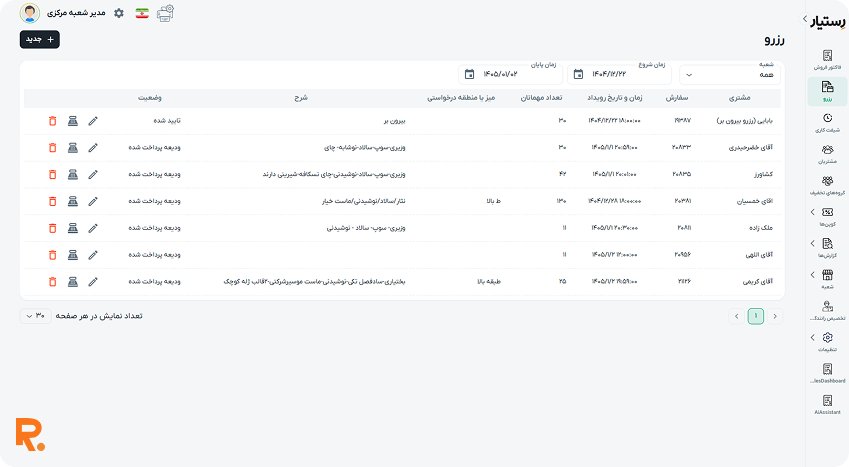Click the رزرو page title

[774, 40]
